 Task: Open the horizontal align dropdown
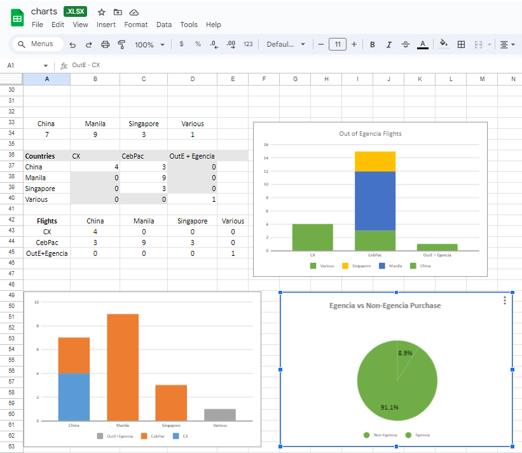[508, 44]
